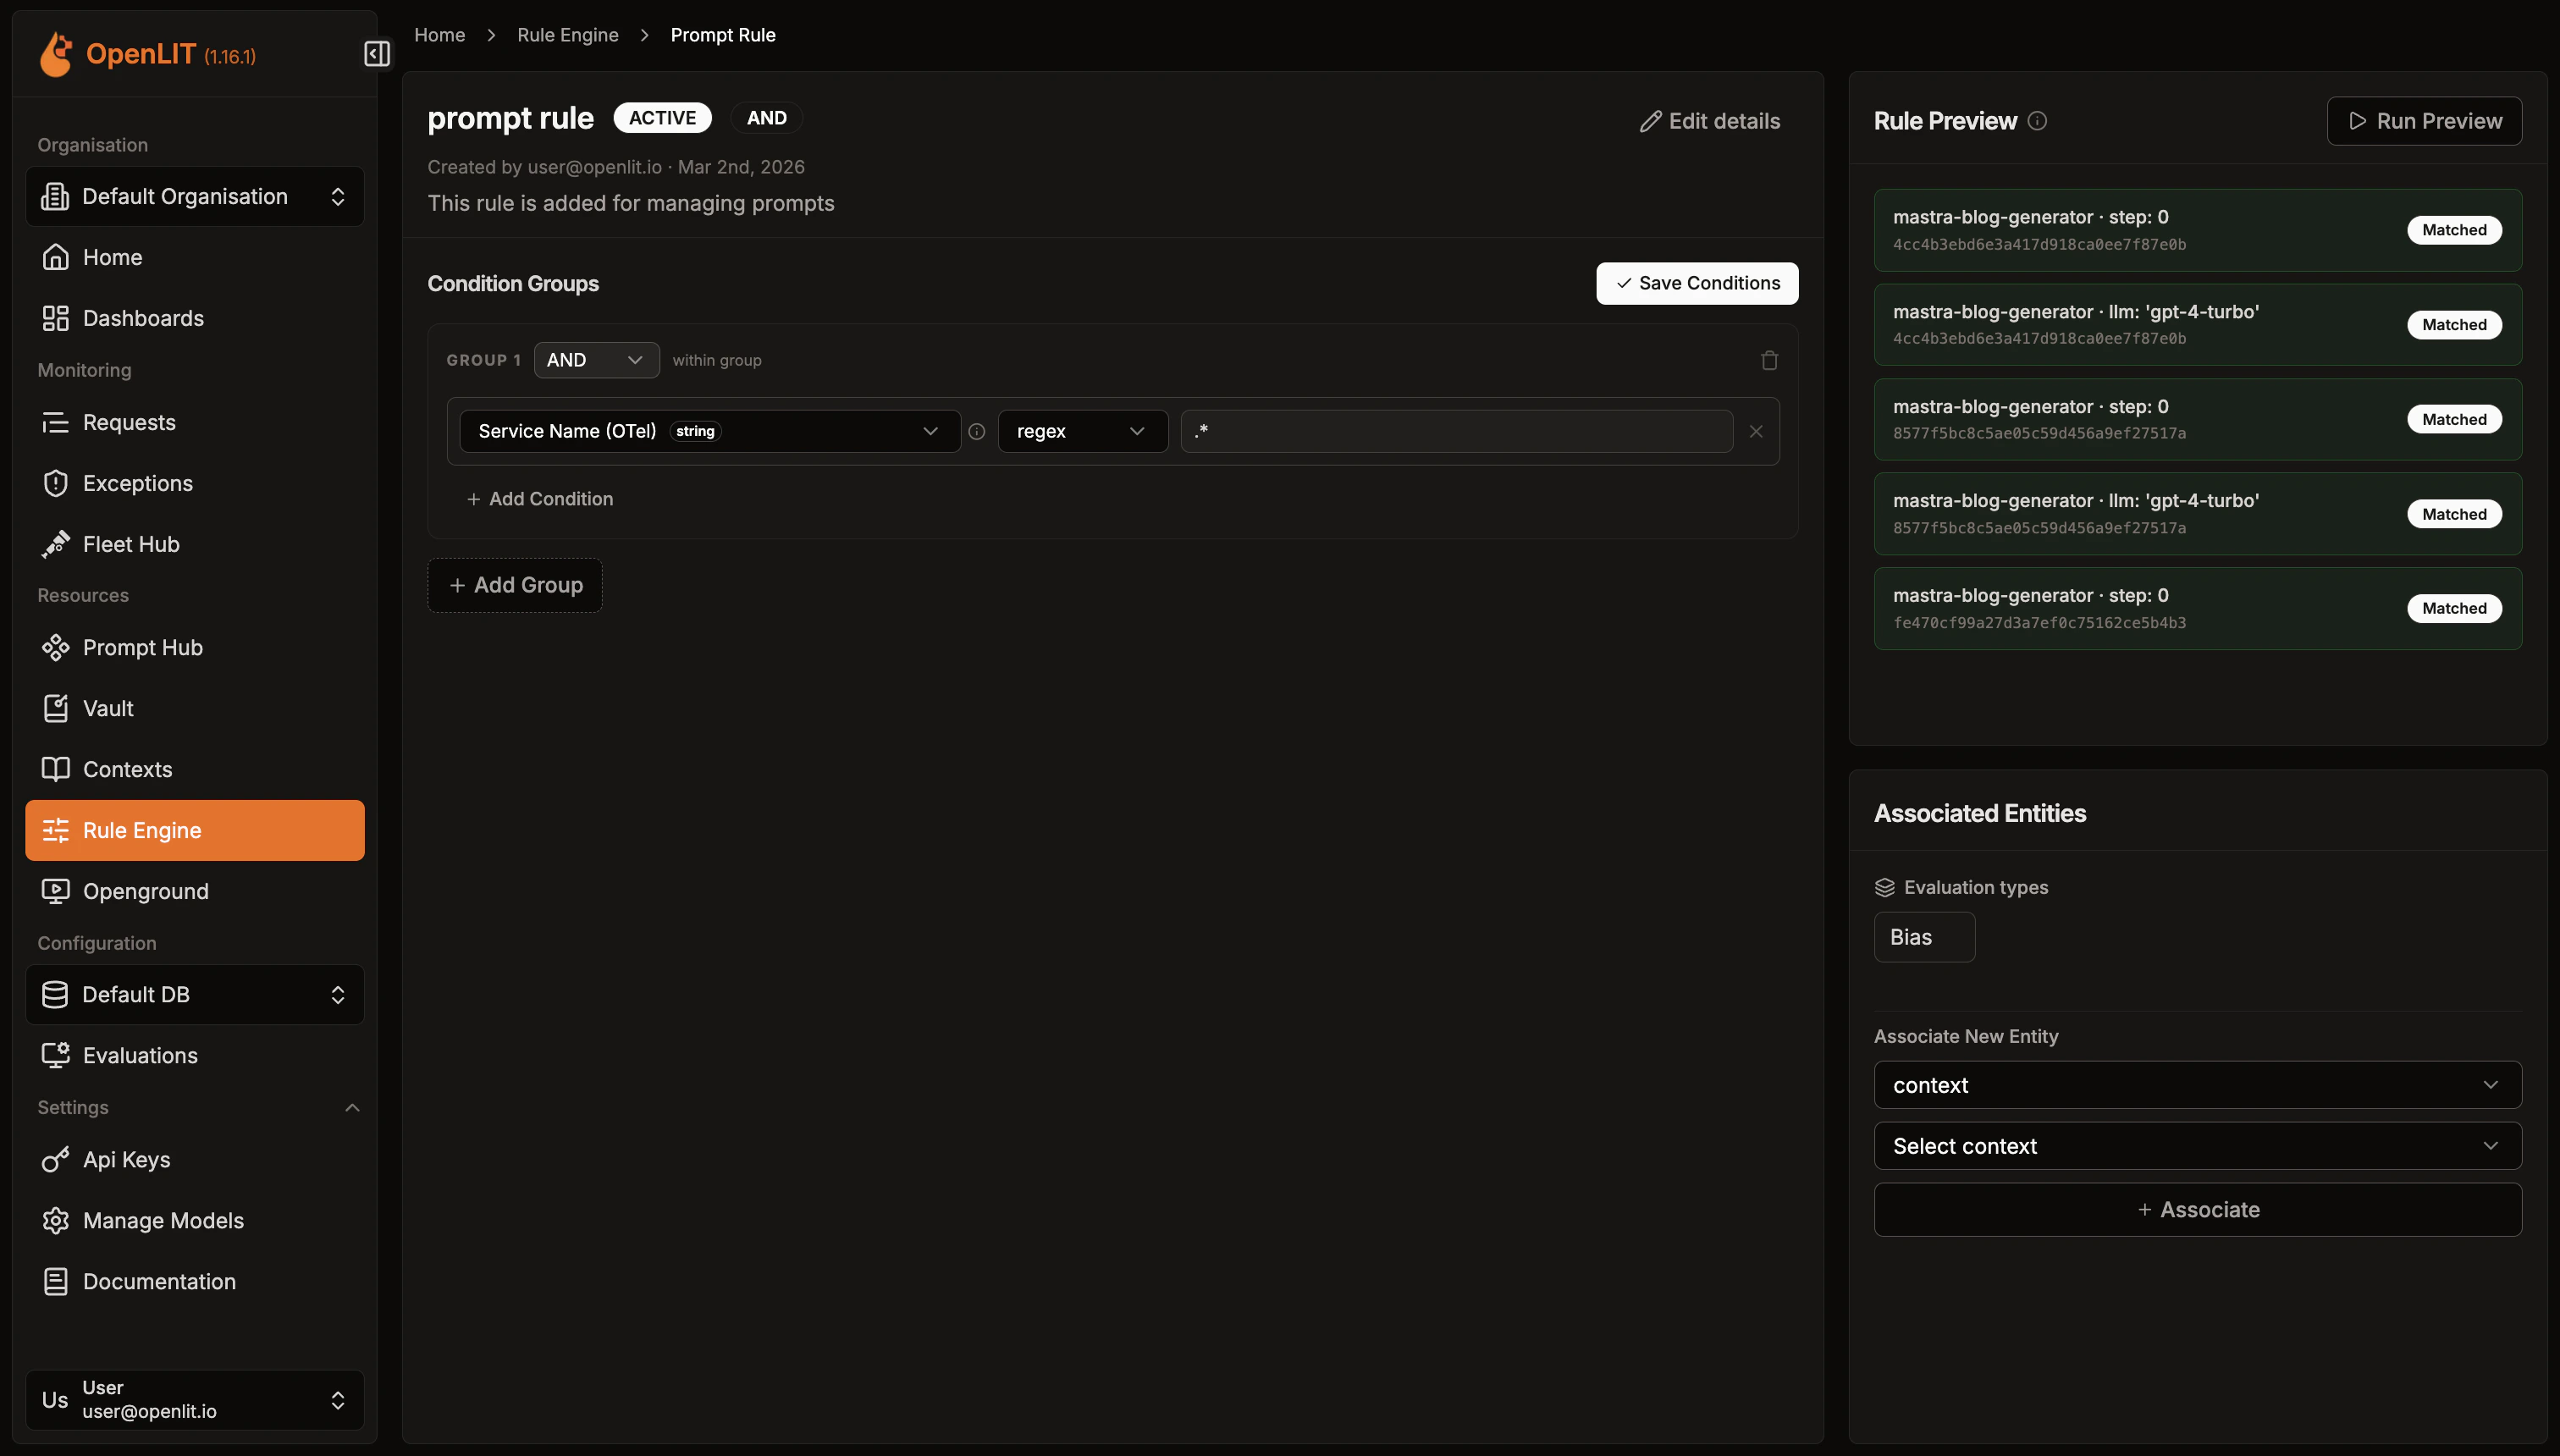Remove the Service Name condition row

pyautogui.click(x=1756, y=431)
